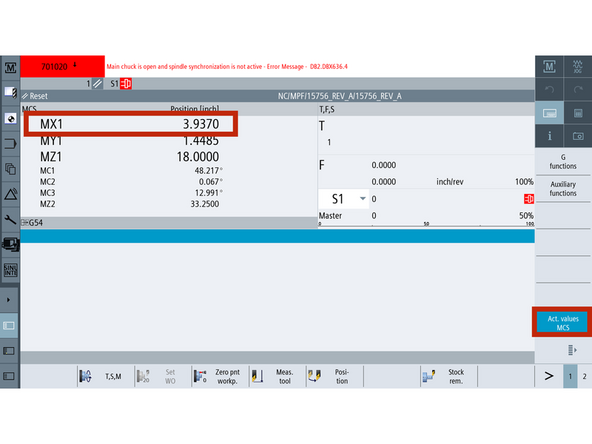Viewport: 592px width, 444px height.
Task: Open the Diagnostics triangle icon
Action: [10, 194]
